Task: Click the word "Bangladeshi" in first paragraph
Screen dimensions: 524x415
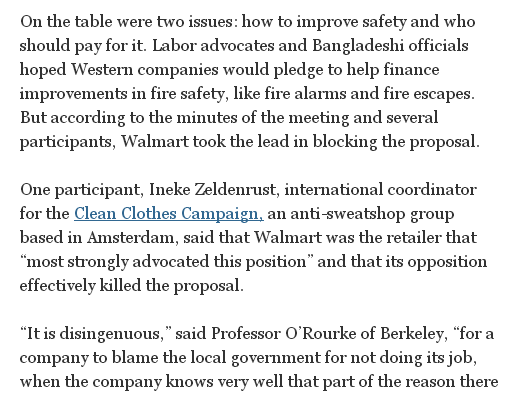Action: [358, 45]
